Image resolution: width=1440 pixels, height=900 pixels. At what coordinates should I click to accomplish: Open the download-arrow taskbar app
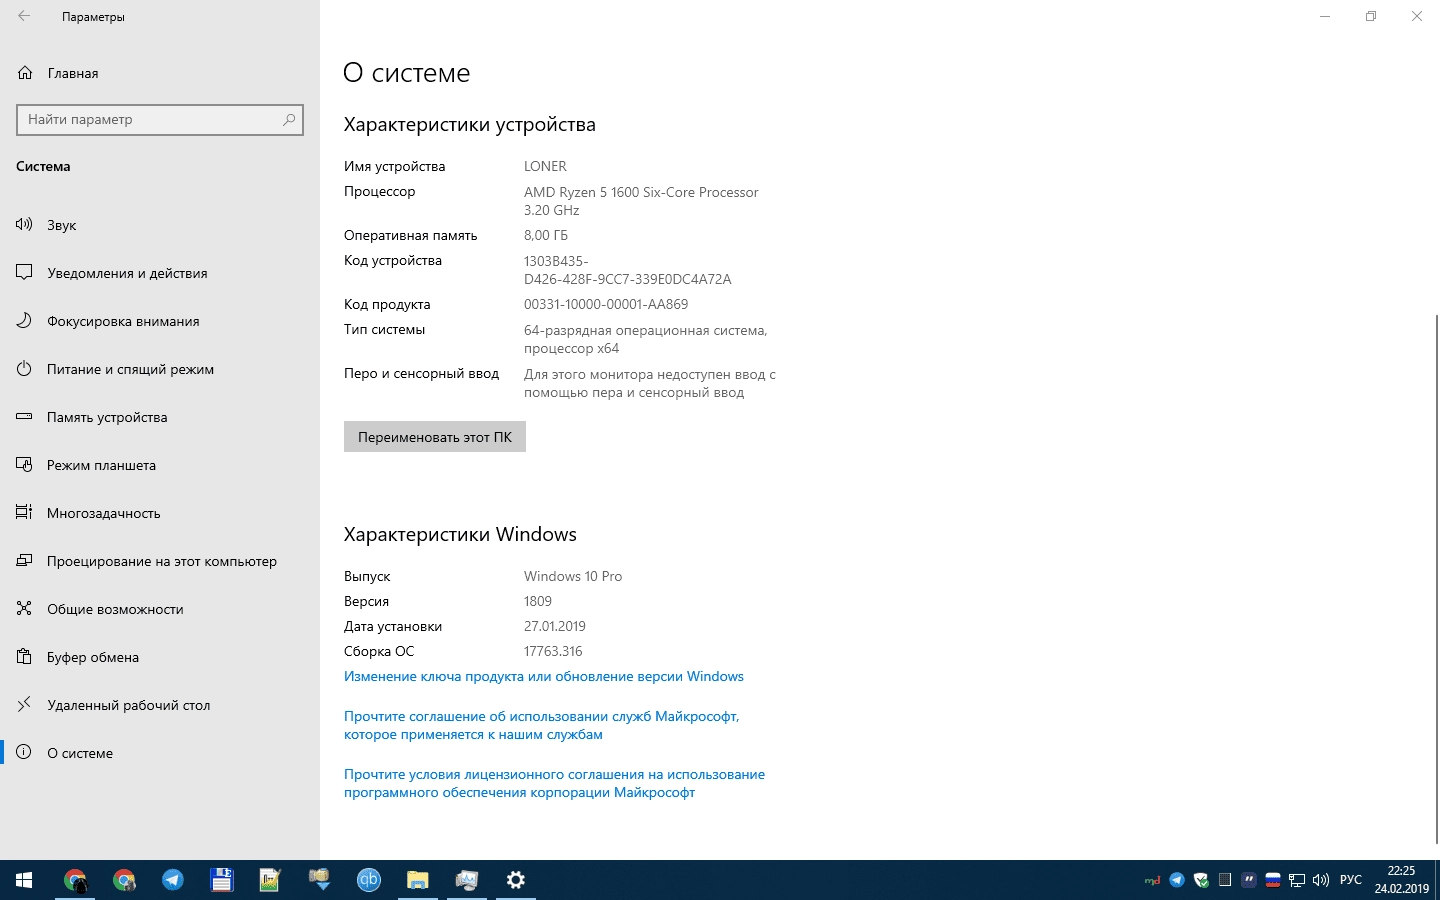pyautogui.click(x=320, y=880)
